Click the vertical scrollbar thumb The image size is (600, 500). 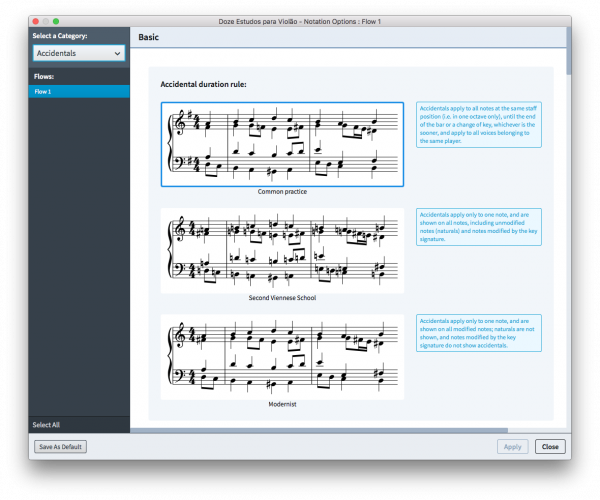pyautogui.click(x=569, y=51)
